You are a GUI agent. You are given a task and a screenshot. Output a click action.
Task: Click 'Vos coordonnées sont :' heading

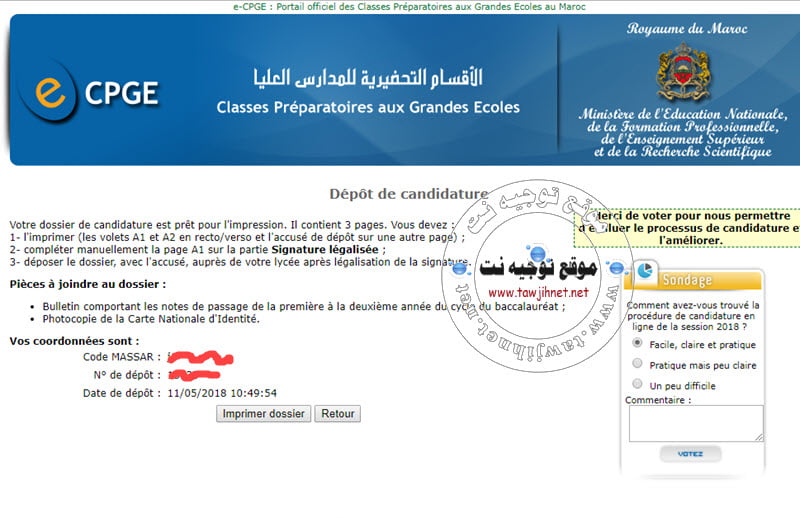(x=74, y=341)
